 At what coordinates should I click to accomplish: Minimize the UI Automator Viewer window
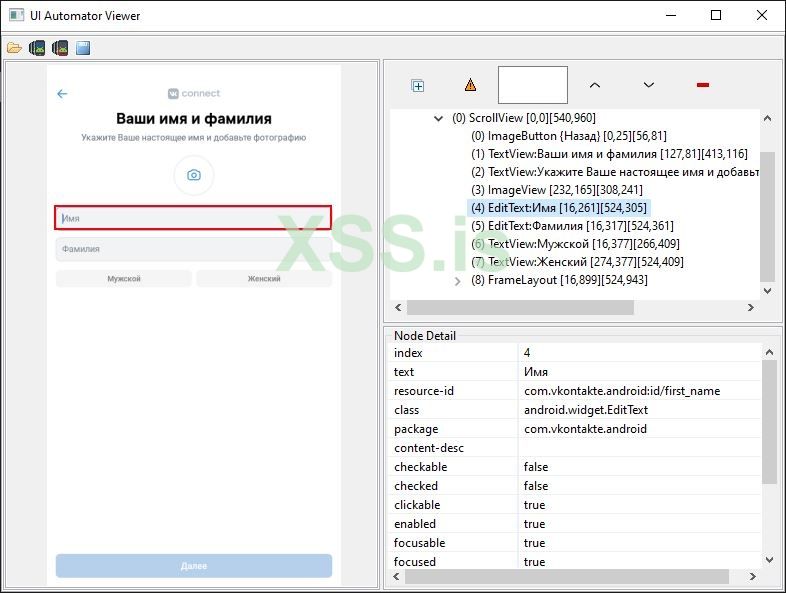click(671, 15)
